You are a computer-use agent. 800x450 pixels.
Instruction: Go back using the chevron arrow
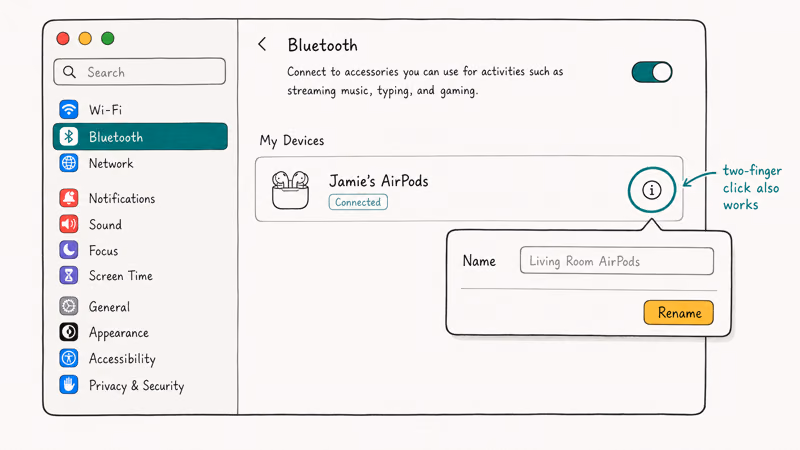[262, 44]
